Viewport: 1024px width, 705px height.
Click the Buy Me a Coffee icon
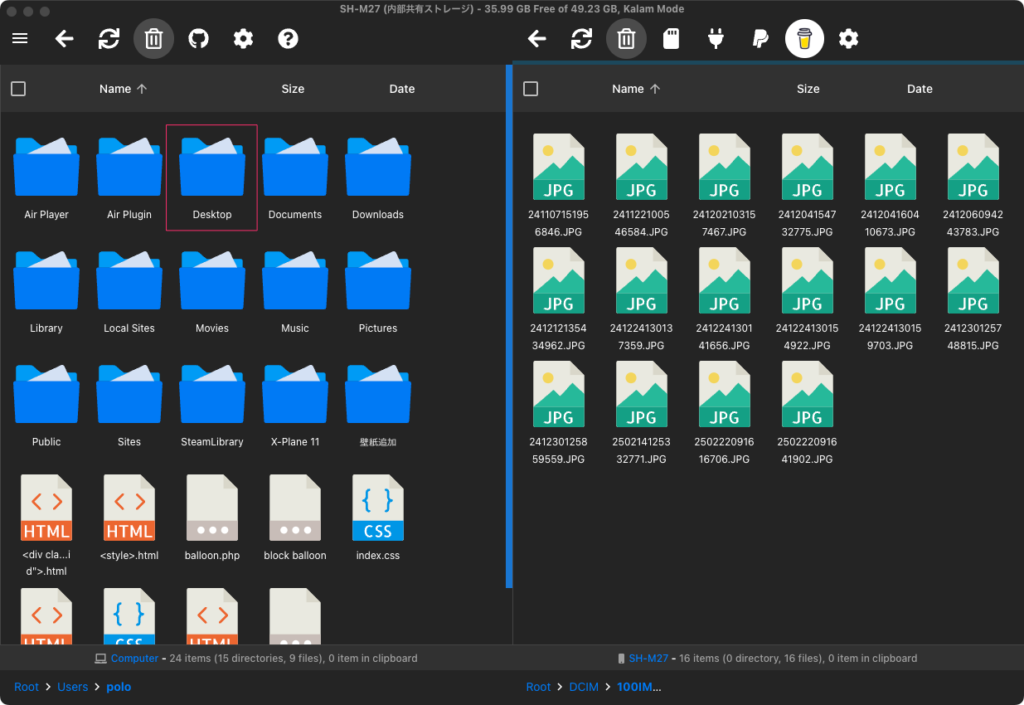(x=804, y=39)
